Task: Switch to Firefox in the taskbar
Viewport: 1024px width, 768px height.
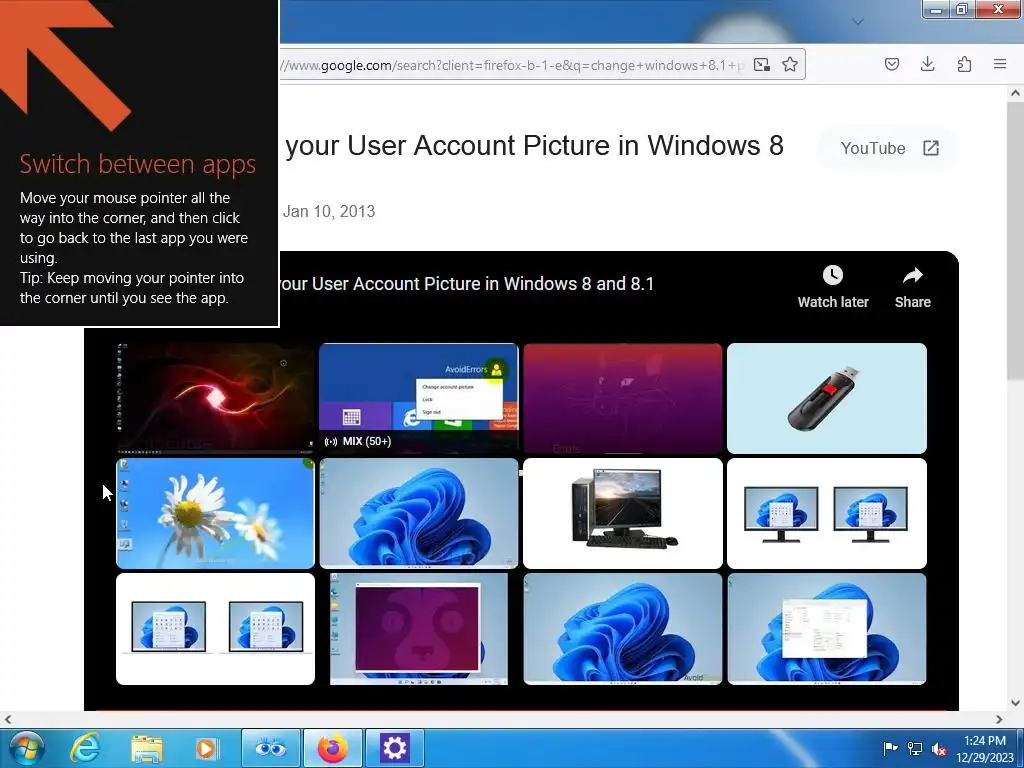Action: tap(333, 748)
